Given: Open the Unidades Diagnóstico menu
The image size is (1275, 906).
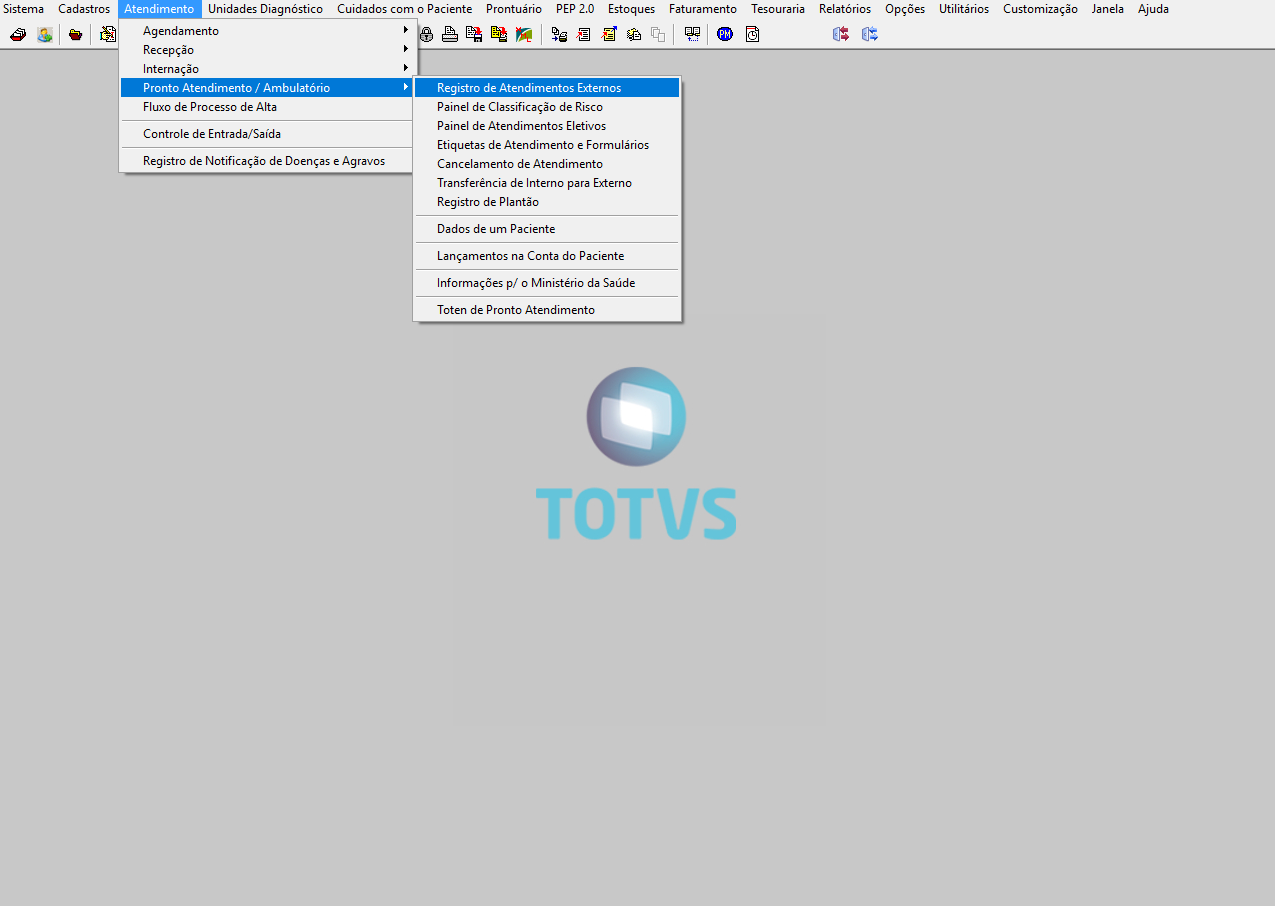Looking at the screenshot, I should point(265,9).
